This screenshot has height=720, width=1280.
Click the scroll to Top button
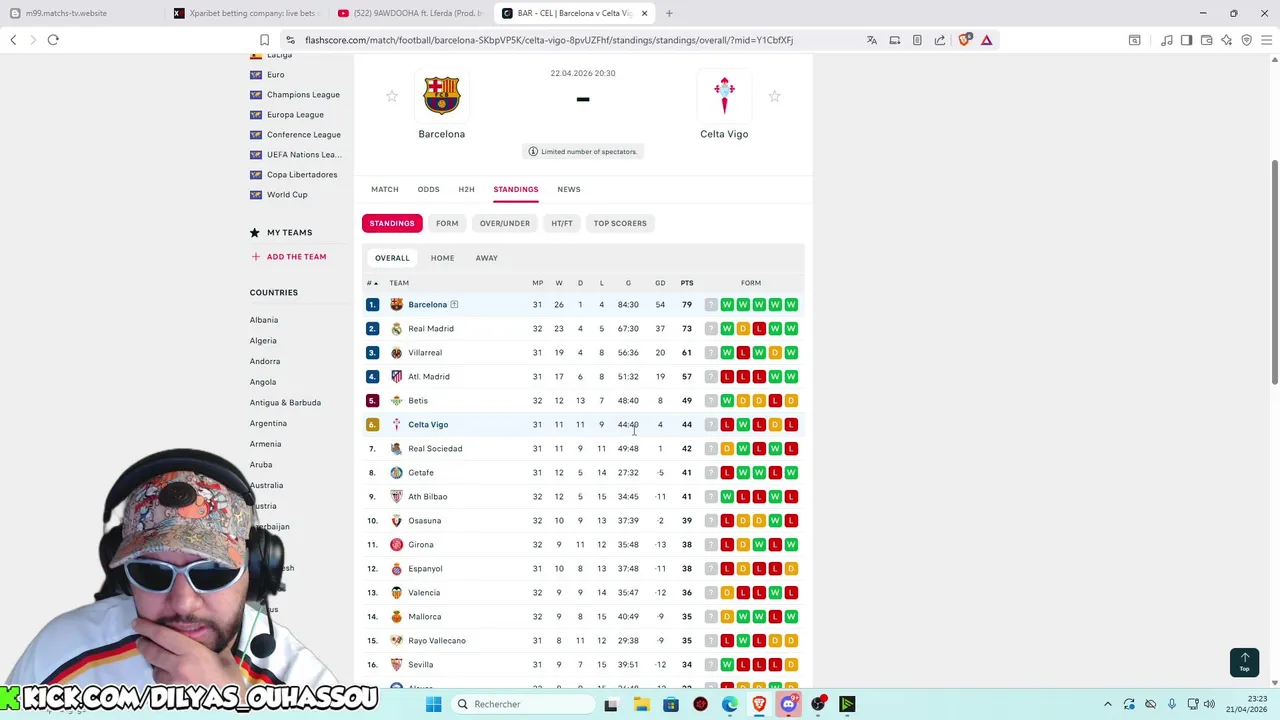coord(1244,662)
